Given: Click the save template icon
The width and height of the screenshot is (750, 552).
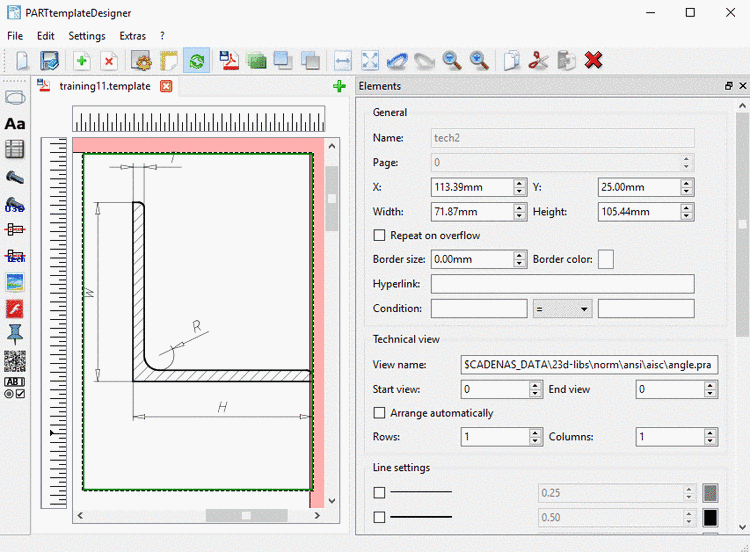Looking at the screenshot, I should [x=50, y=60].
